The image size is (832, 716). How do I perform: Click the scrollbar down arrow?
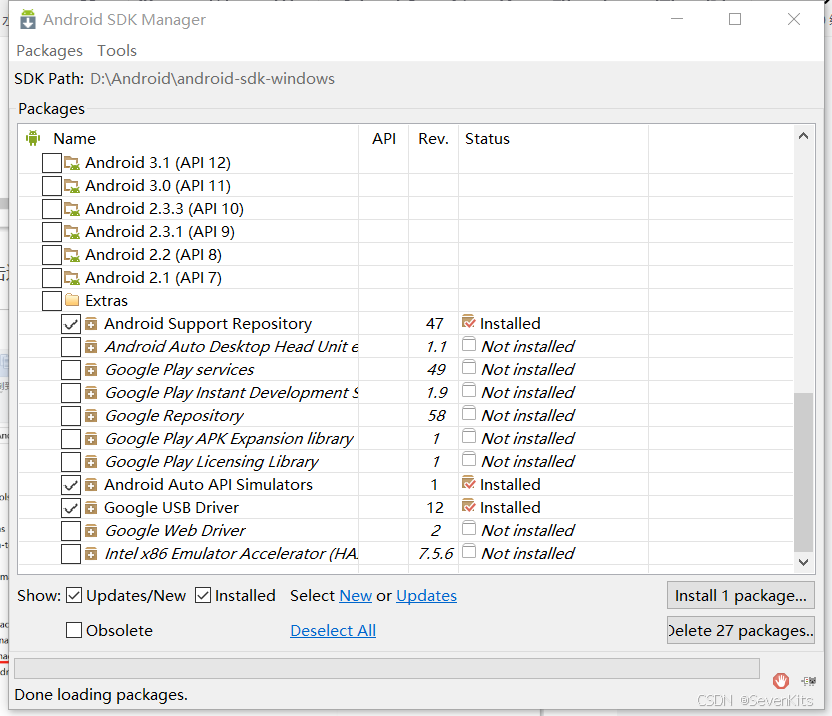[803, 563]
